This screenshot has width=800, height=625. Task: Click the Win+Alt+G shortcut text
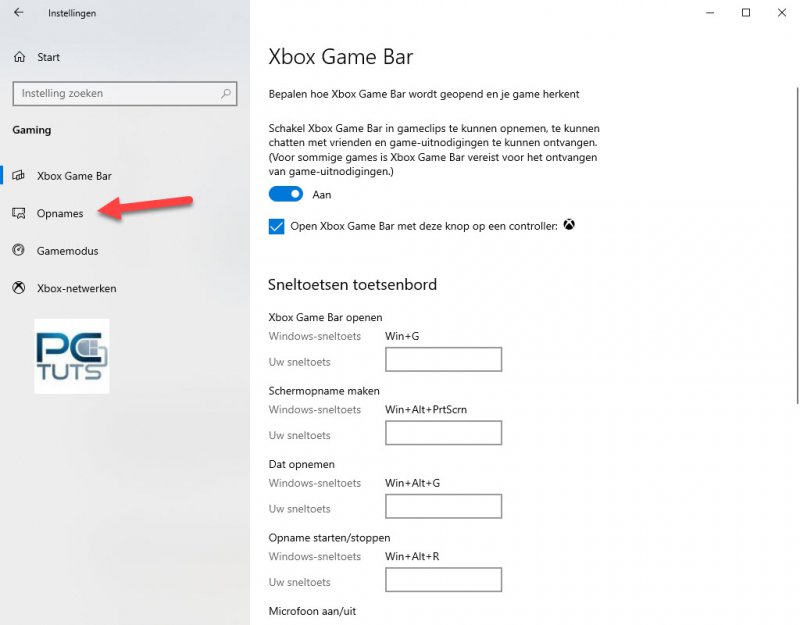pyautogui.click(x=412, y=483)
